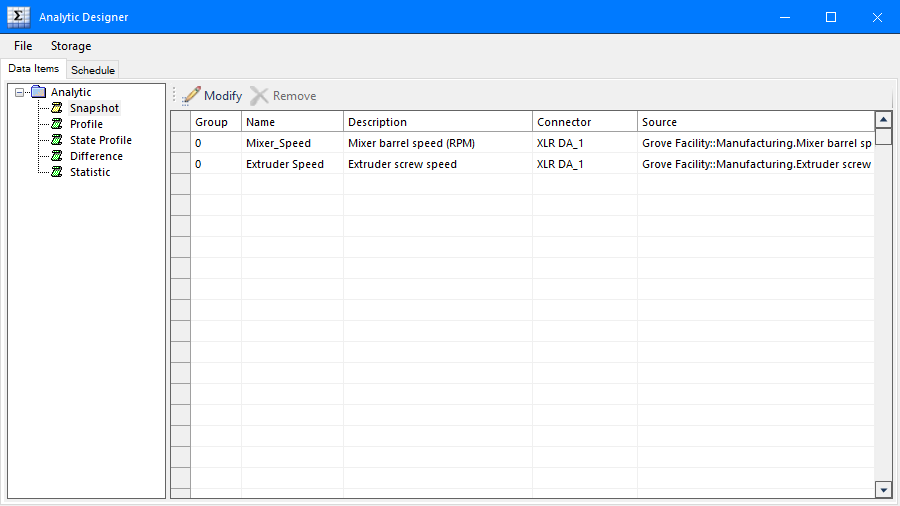
Task: Click the Mixer_Speed name cell
Action: pyautogui.click(x=292, y=143)
